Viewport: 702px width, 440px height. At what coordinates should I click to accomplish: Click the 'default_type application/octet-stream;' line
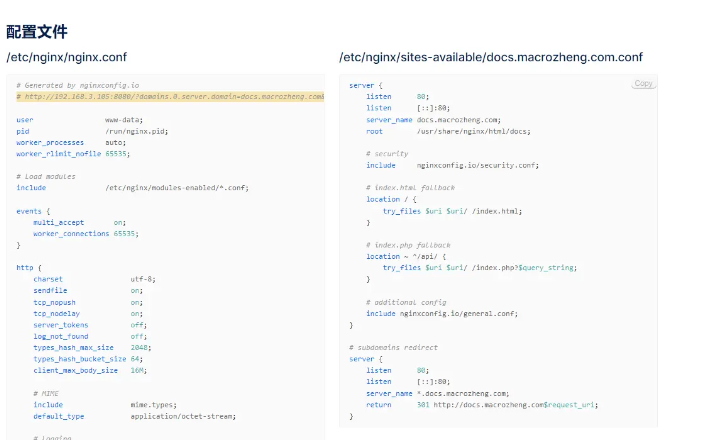134,416
